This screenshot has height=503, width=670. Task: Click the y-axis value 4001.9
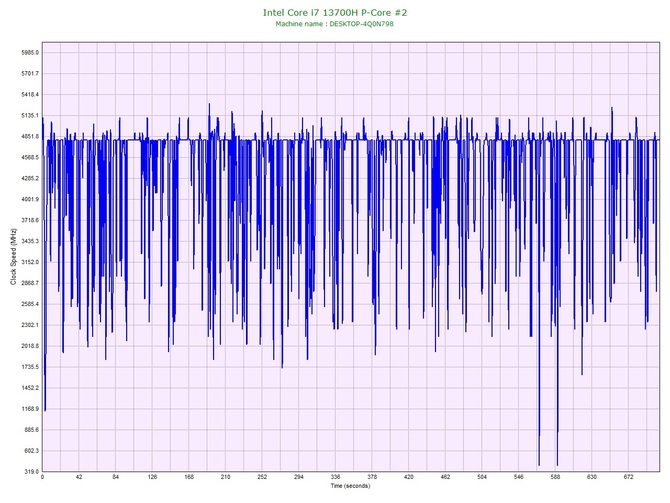30,199
